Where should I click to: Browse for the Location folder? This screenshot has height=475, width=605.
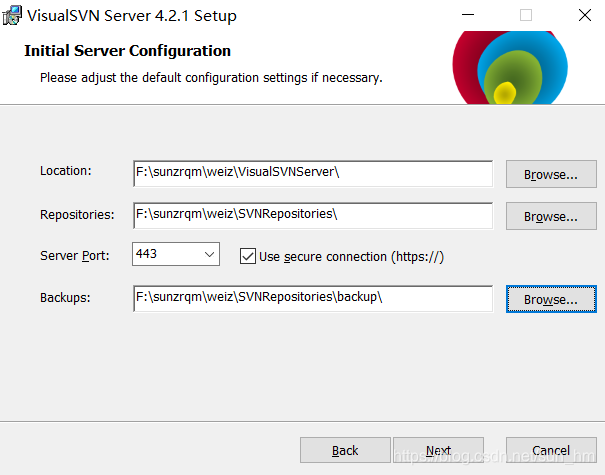coord(551,174)
